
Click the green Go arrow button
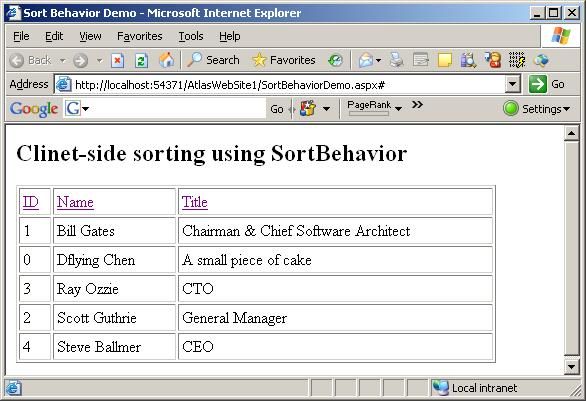tap(538, 84)
